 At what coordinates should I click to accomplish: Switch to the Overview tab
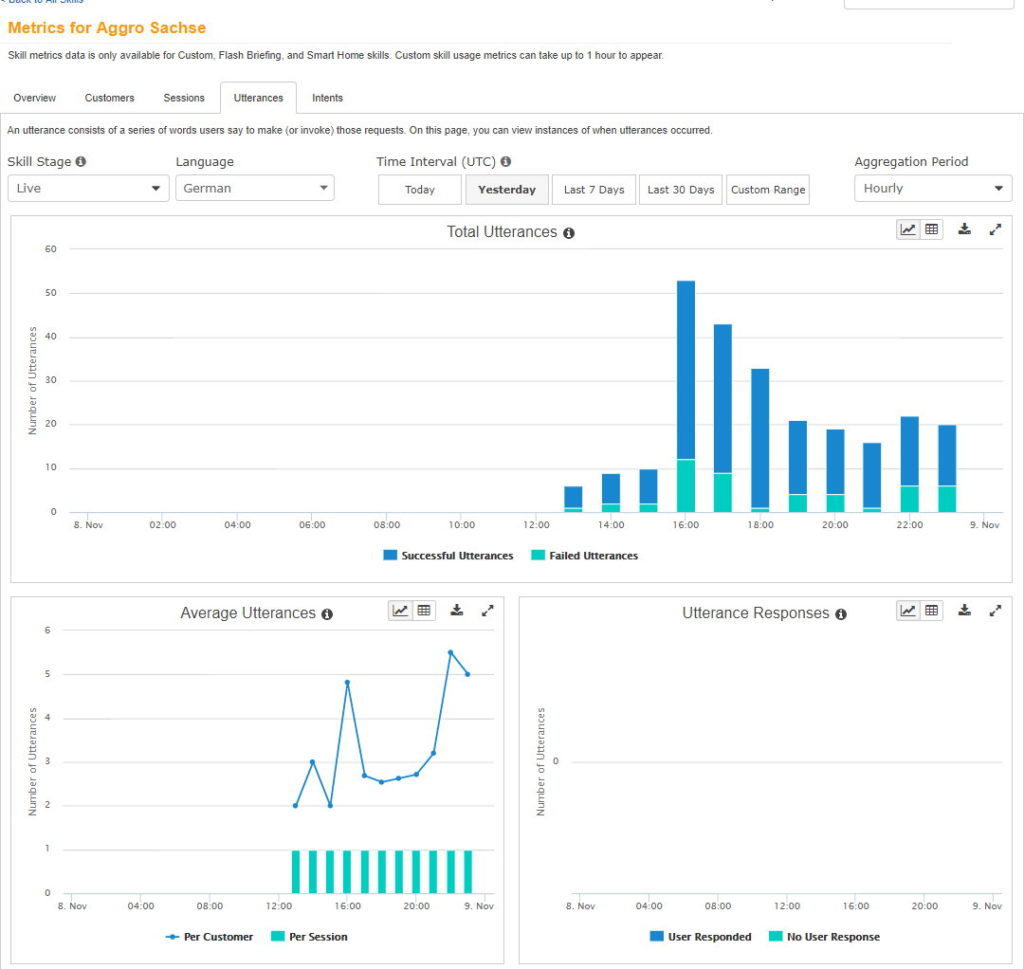click(x=35, y=98)
